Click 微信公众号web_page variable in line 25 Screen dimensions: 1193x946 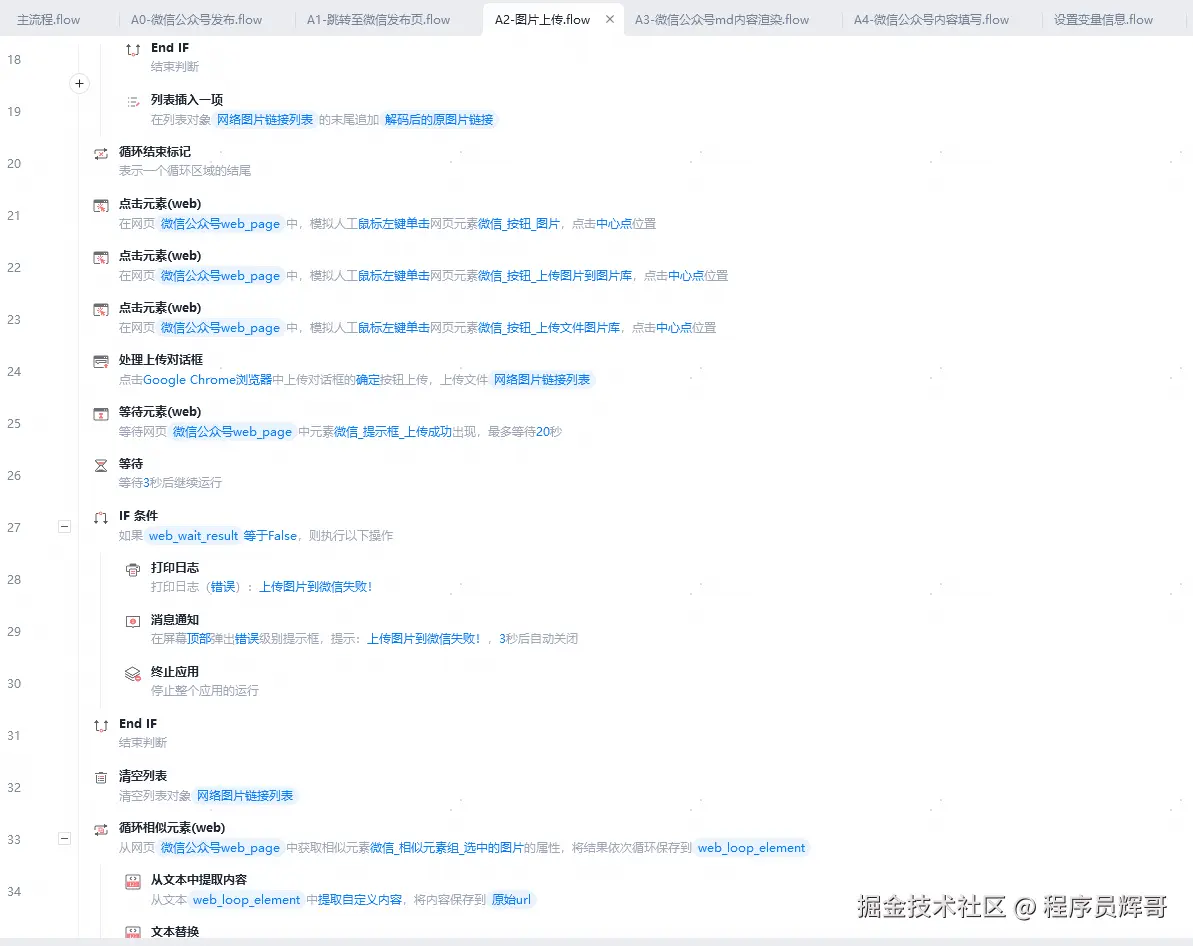pos(232,432)
